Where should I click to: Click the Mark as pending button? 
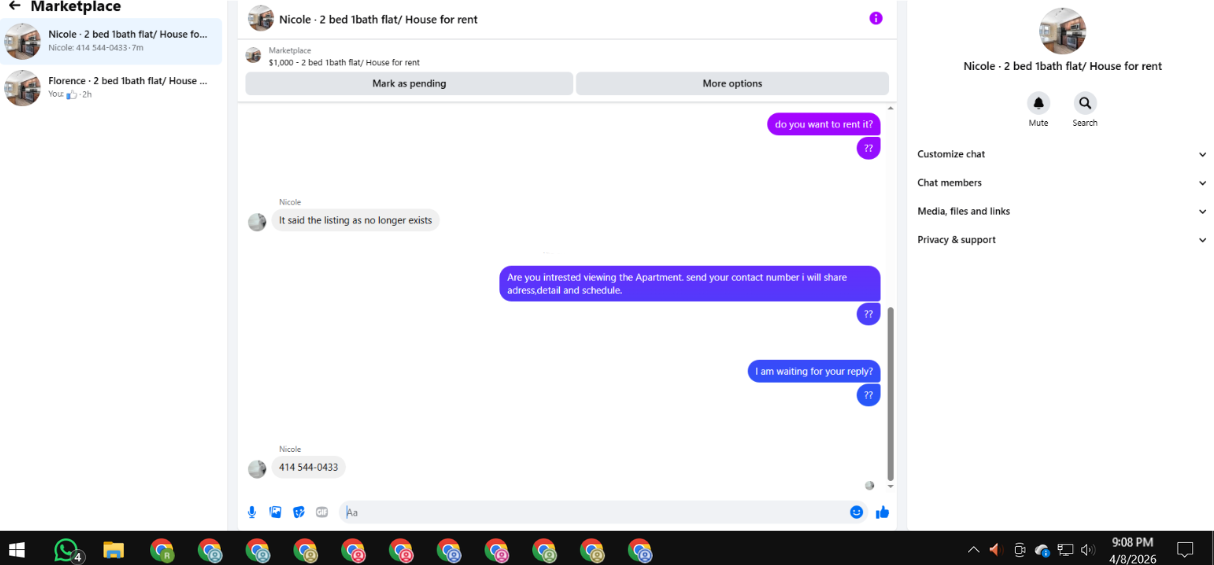(409, 83)
